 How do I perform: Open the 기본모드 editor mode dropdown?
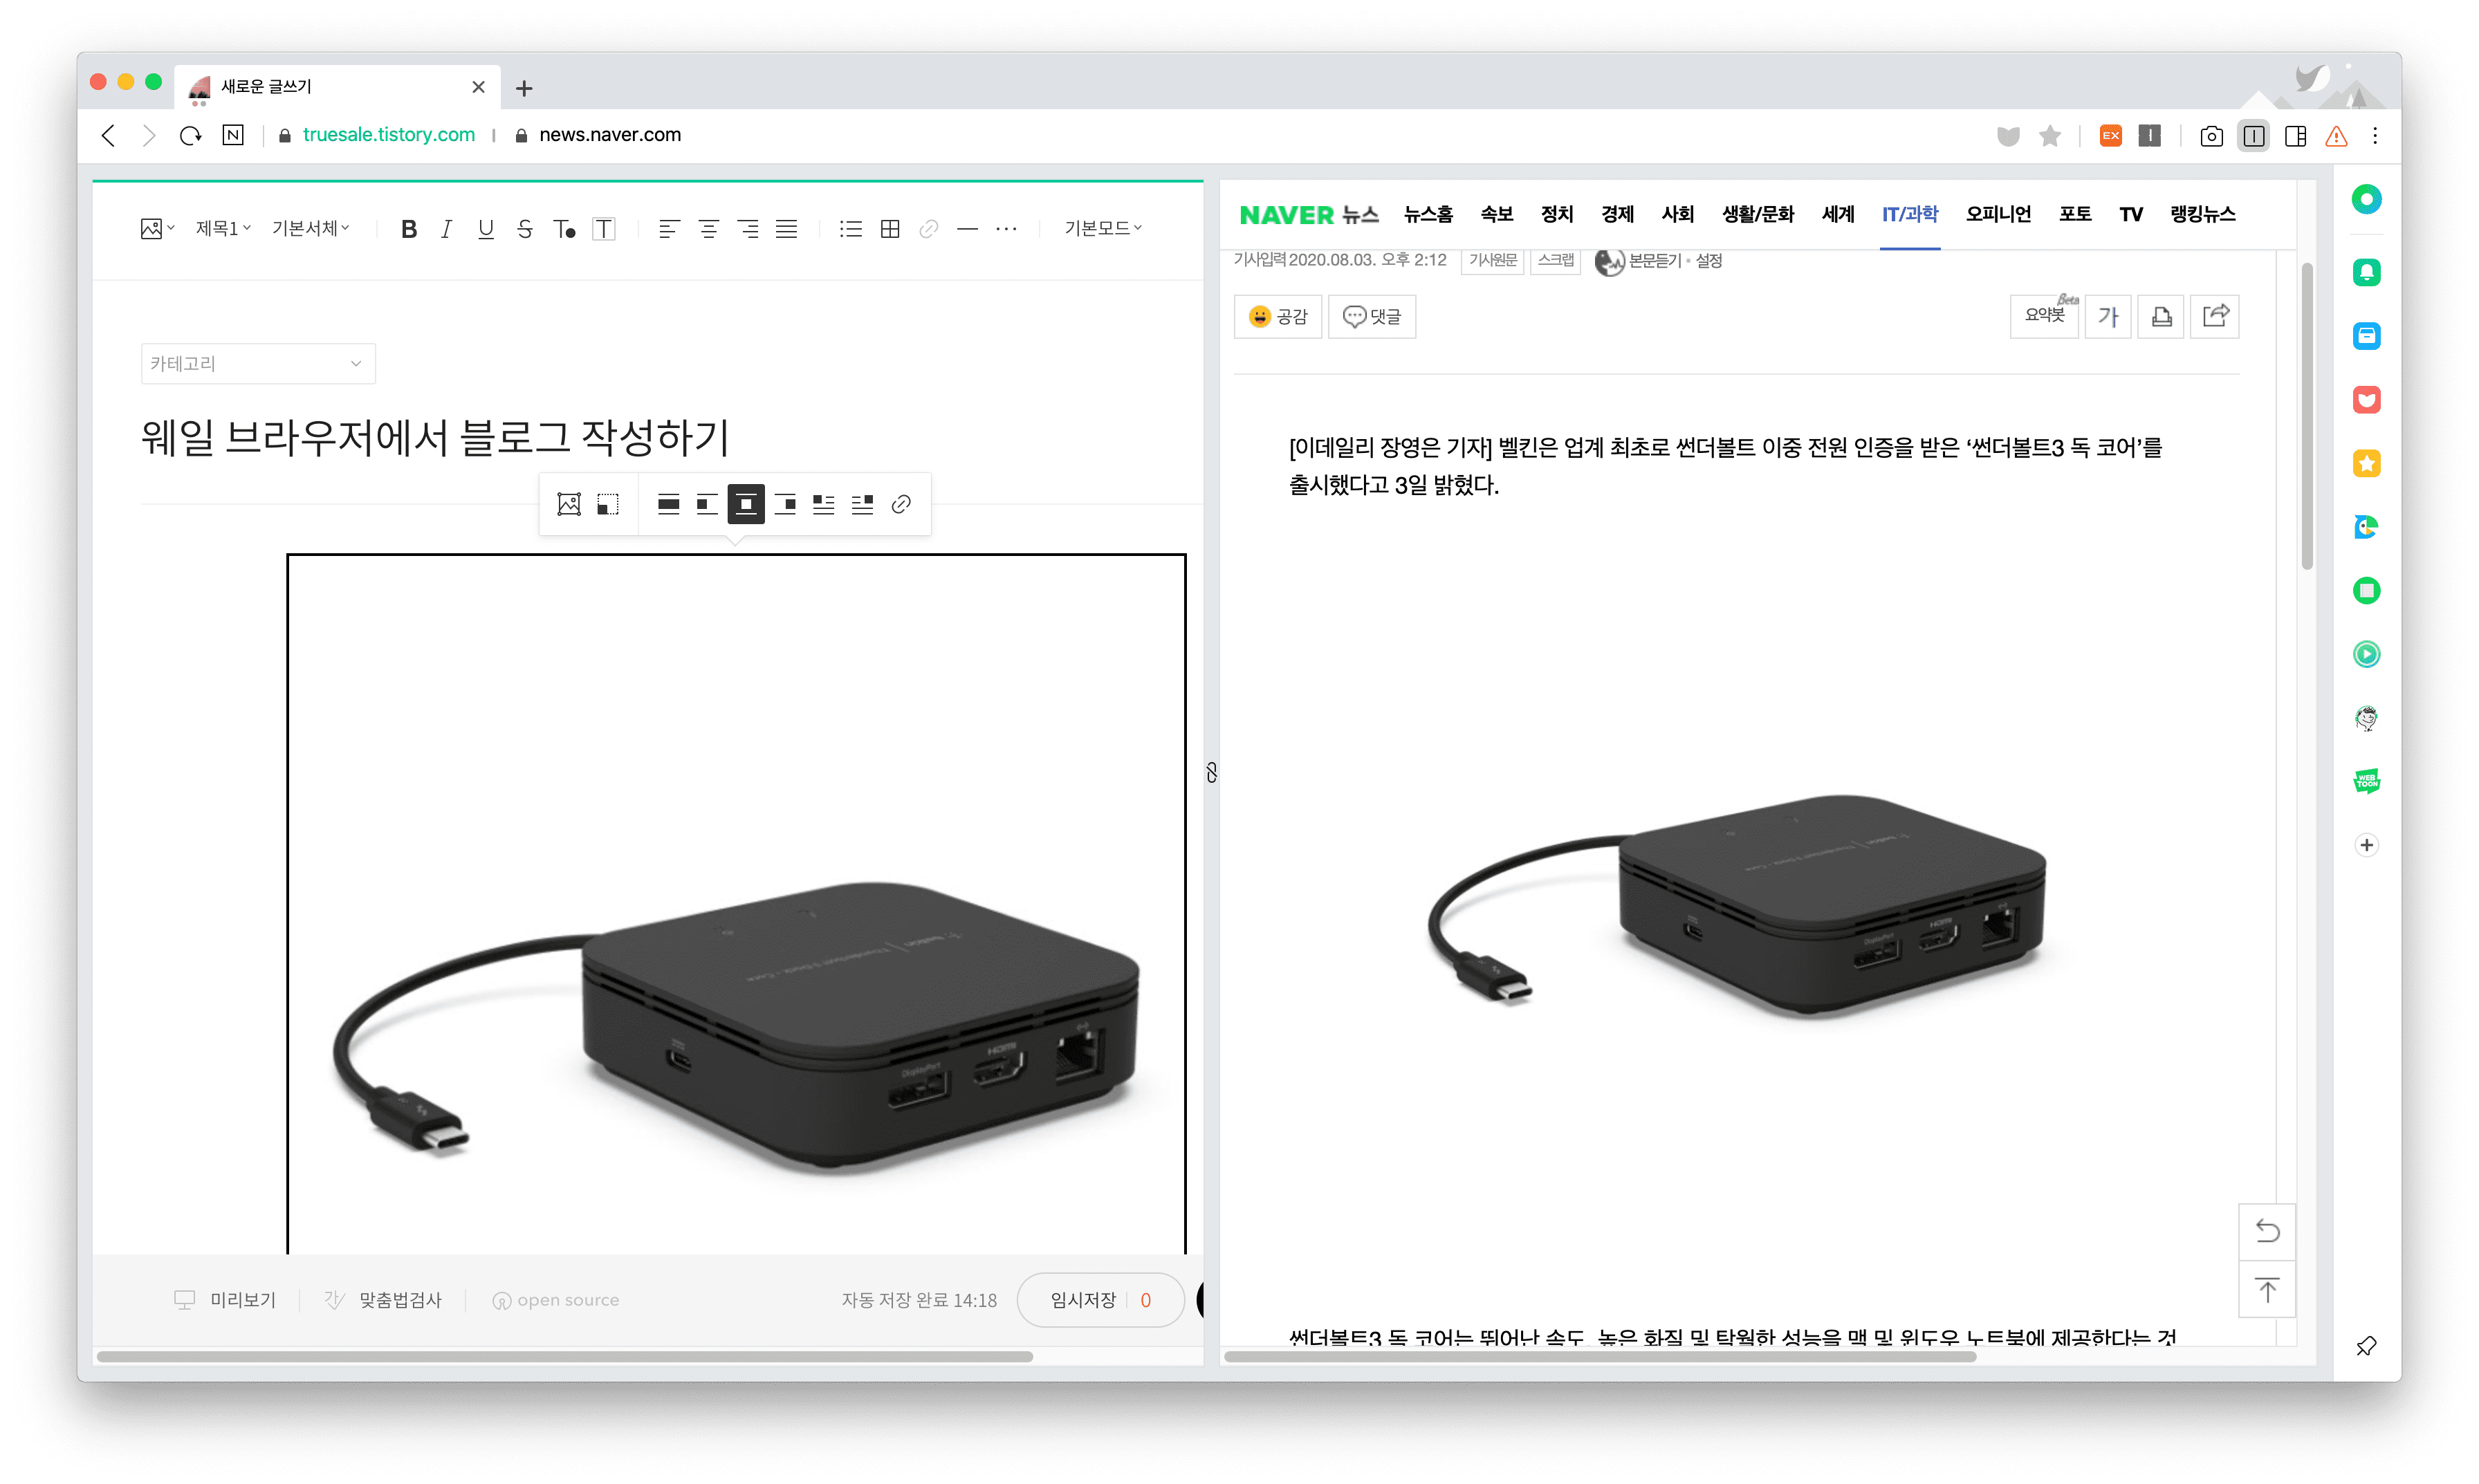click(1102, 229)
